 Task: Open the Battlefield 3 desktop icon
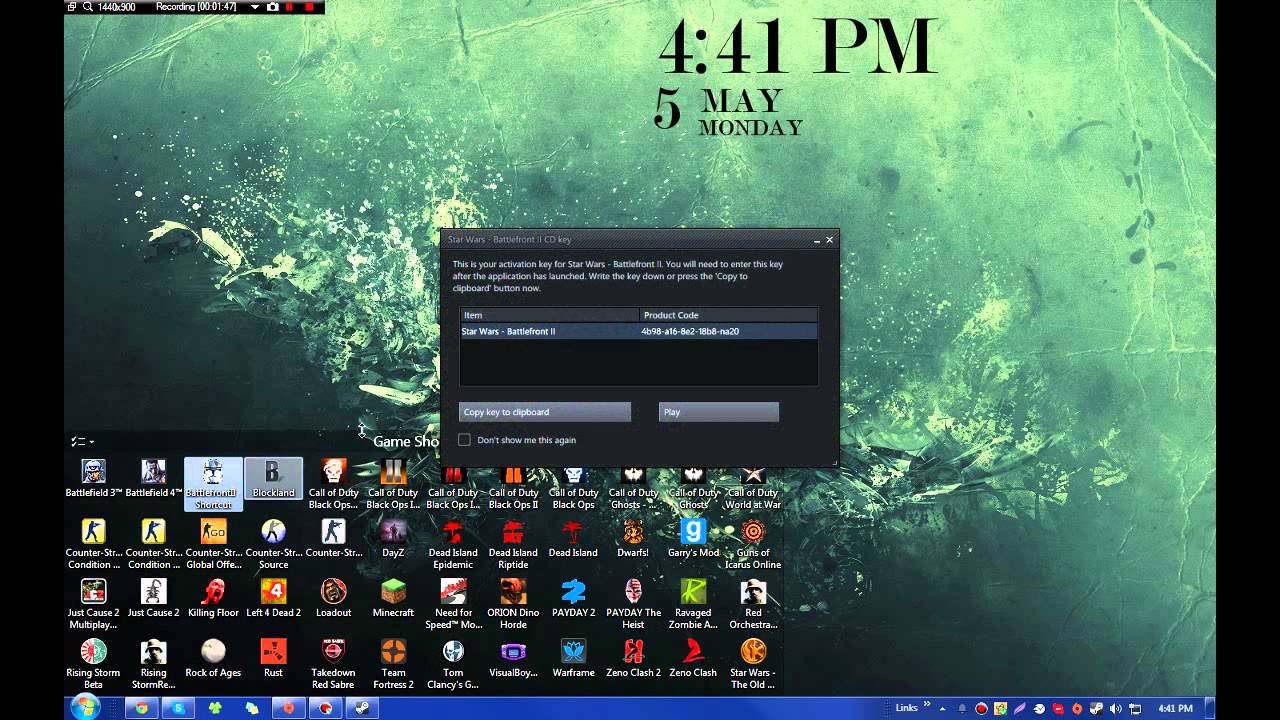pos(93,478)
